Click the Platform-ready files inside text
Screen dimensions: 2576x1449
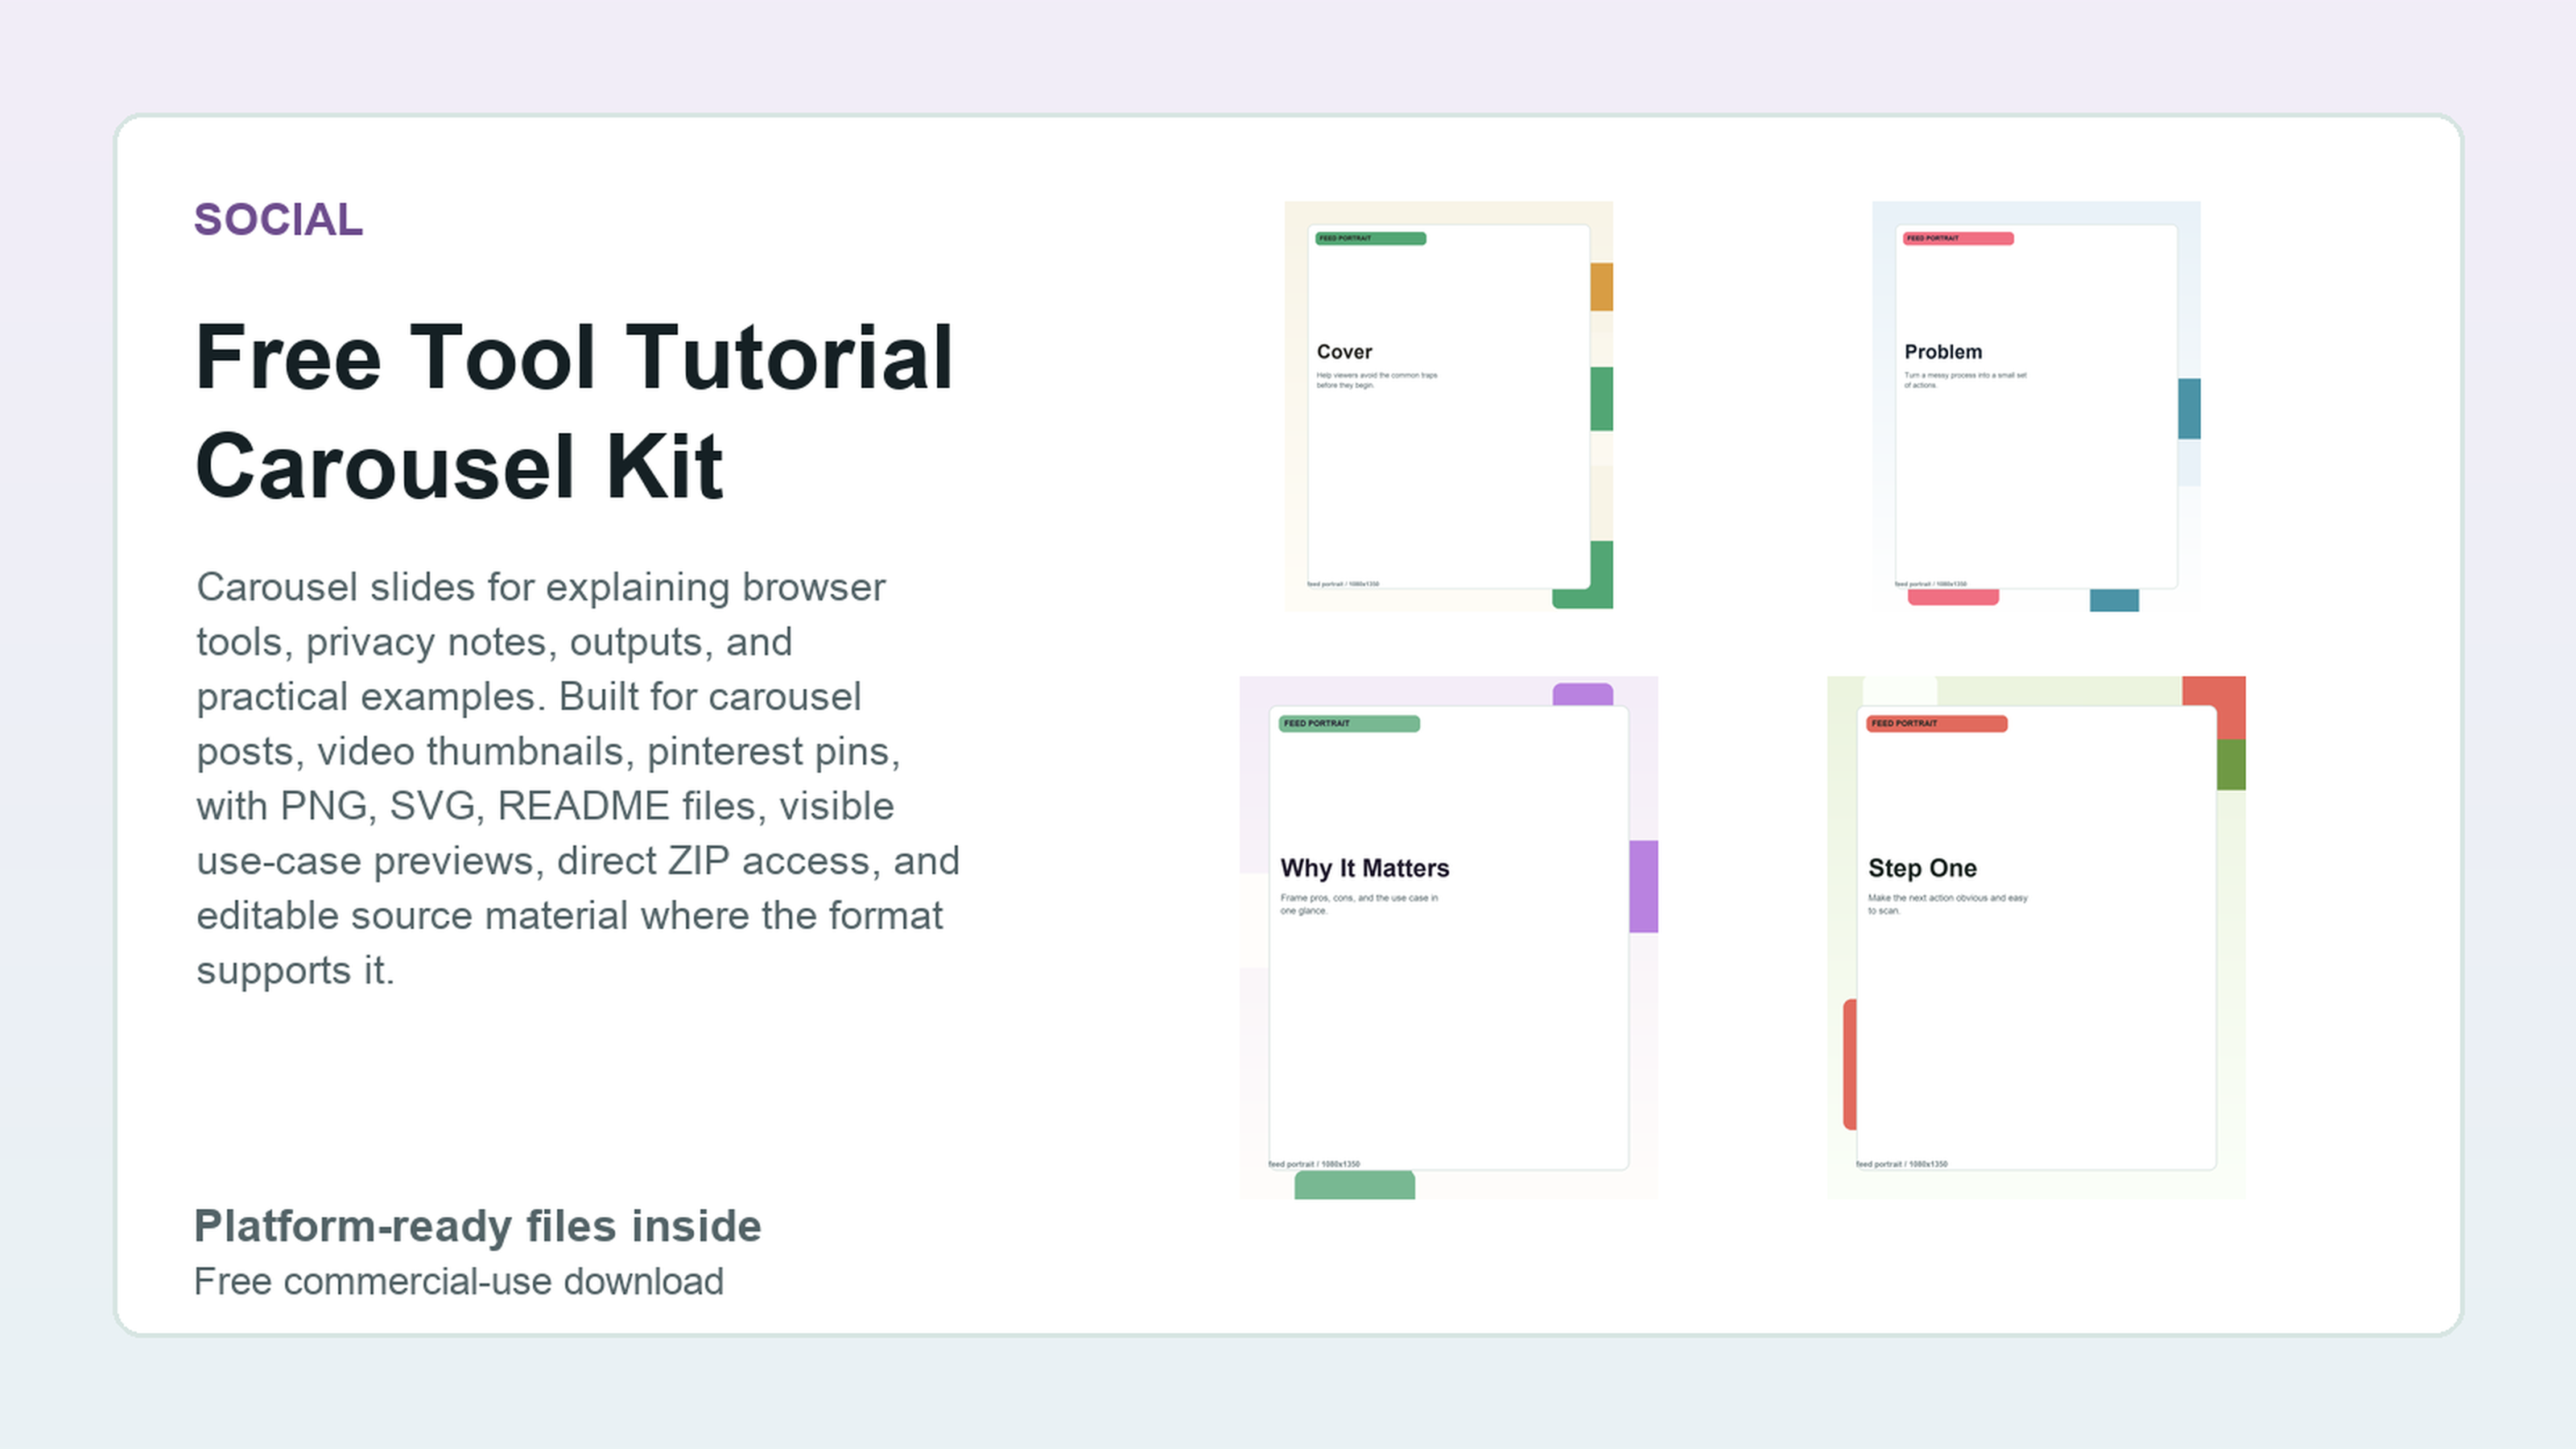[x=477, y=1226]
